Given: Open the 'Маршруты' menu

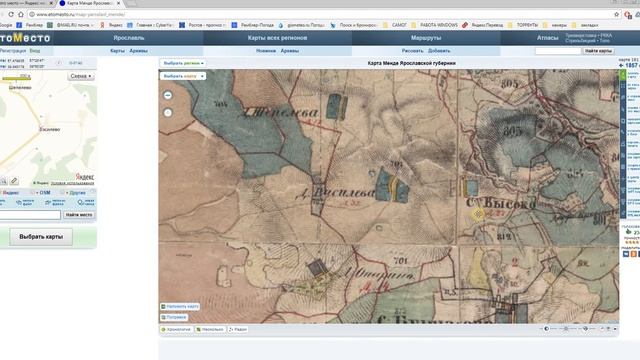Looking at the screenshot, I should pos(426,38).
